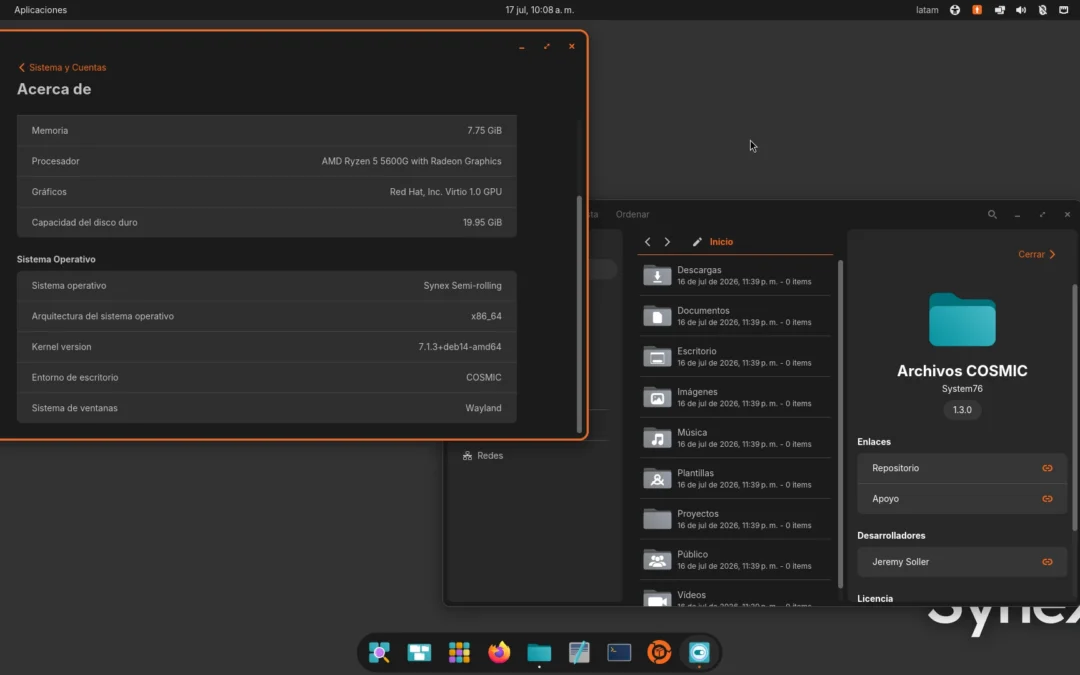Open the Público folder
Viewport: 1080px width, 675px height.
click(x=736, y=560)
